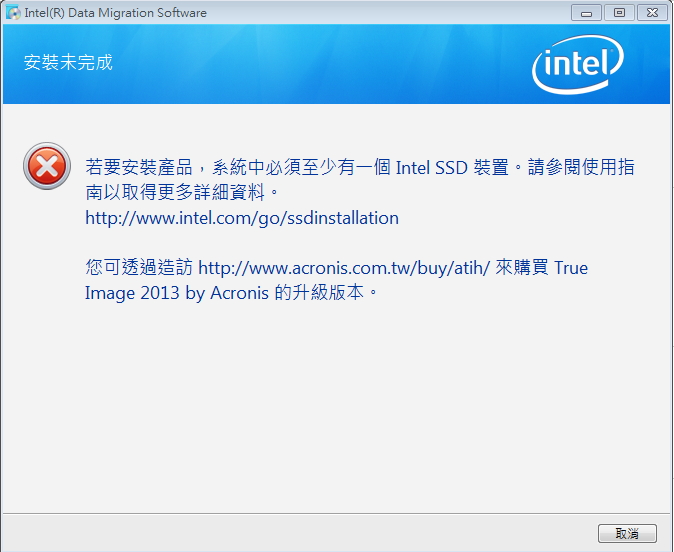This screenshot has width=674, height=552.
Task: Open the intel.com ssdinstallation link
Action: tap(242, 218)
